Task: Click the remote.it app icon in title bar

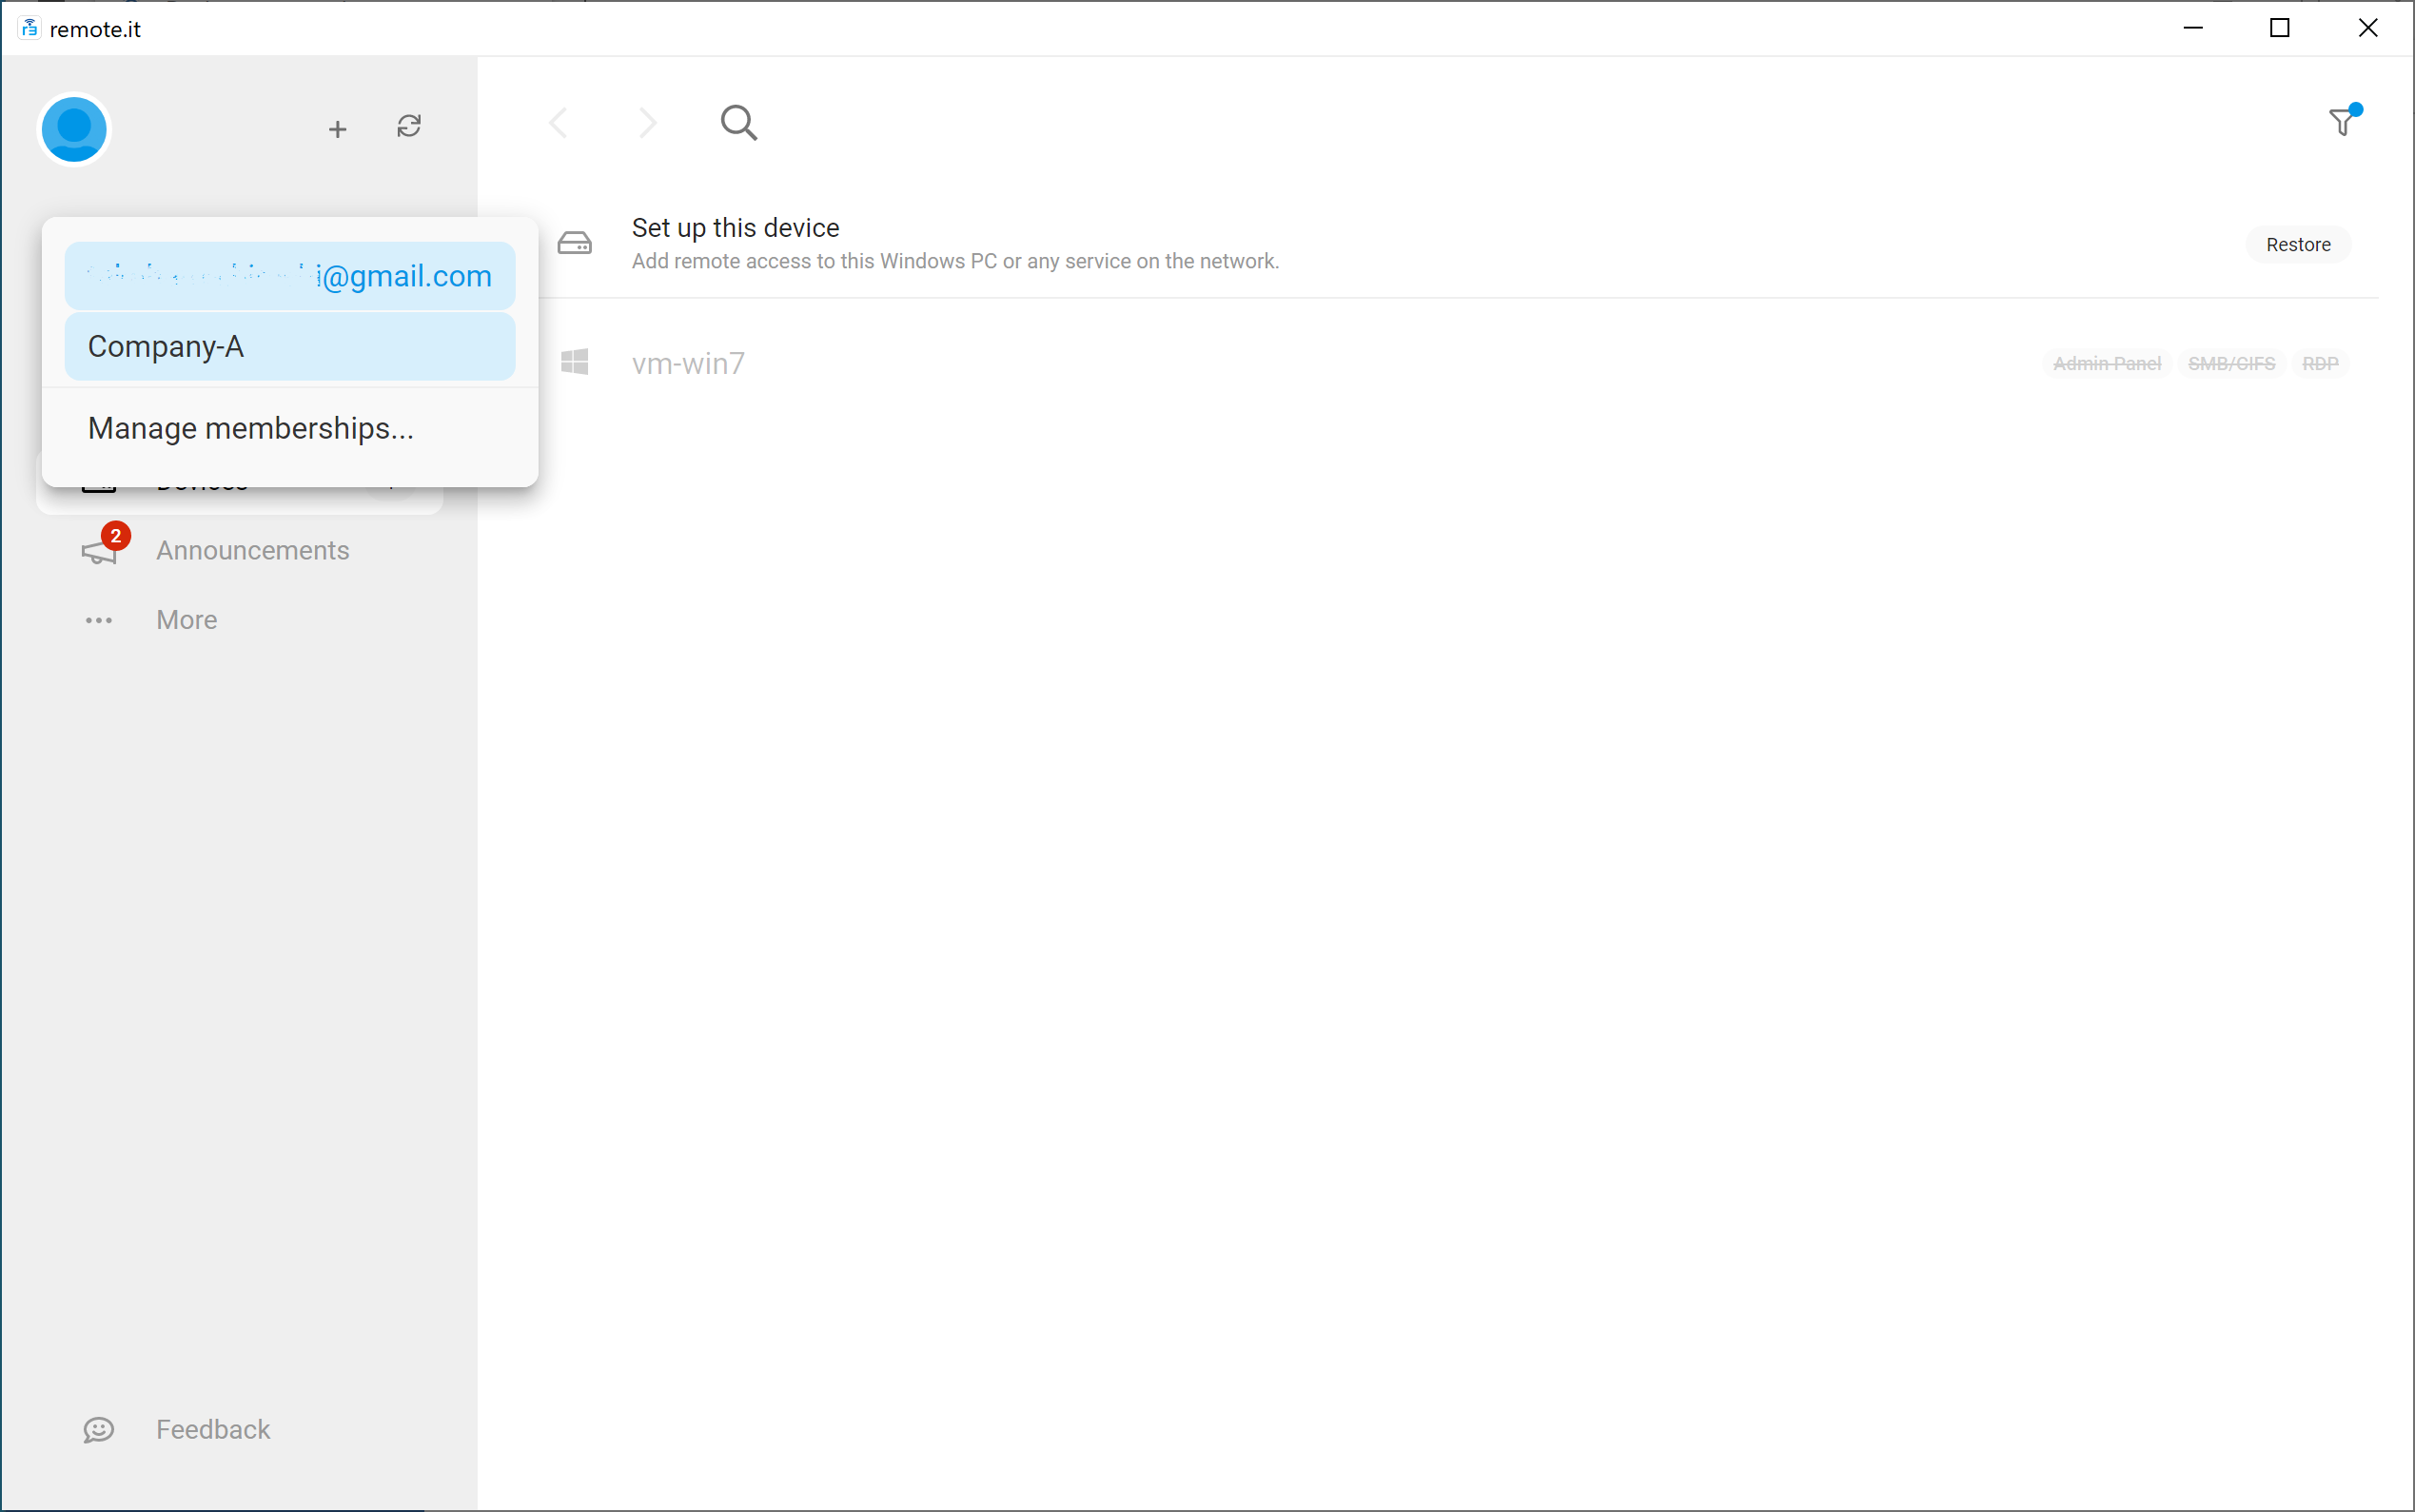Action: [x=30, y=28]
